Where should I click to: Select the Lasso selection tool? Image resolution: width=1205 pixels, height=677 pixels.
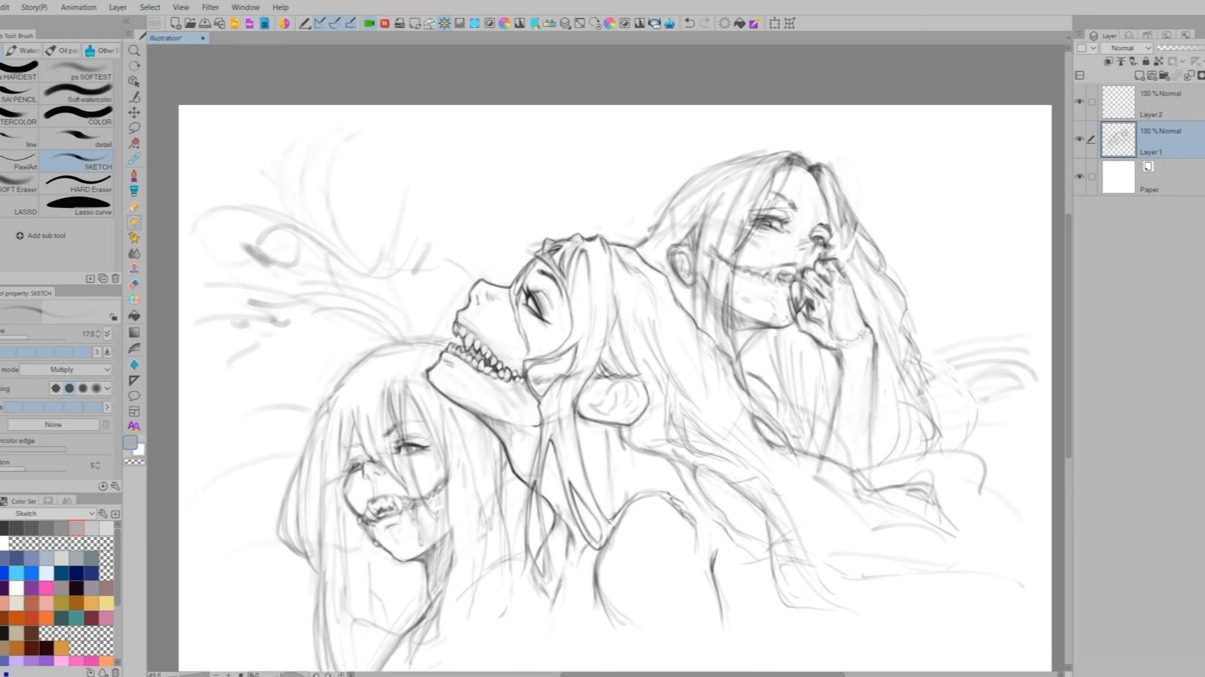coord(134,128)
